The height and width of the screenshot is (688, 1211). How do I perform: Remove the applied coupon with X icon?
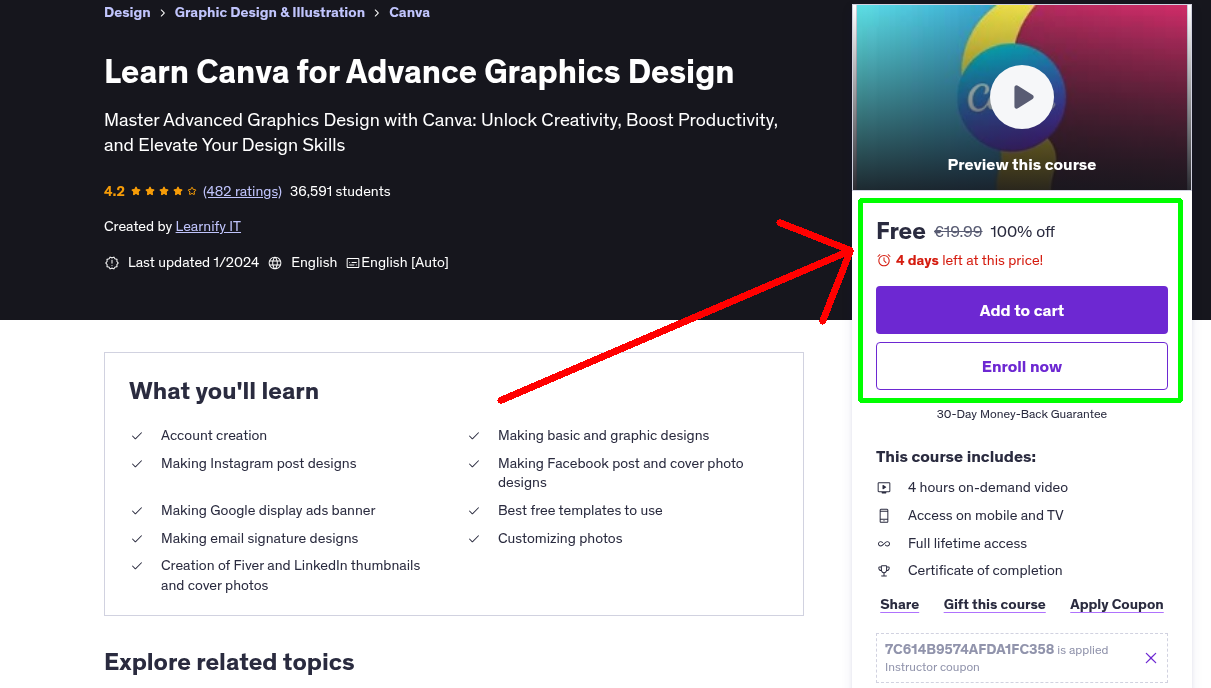click(1151, 658)
